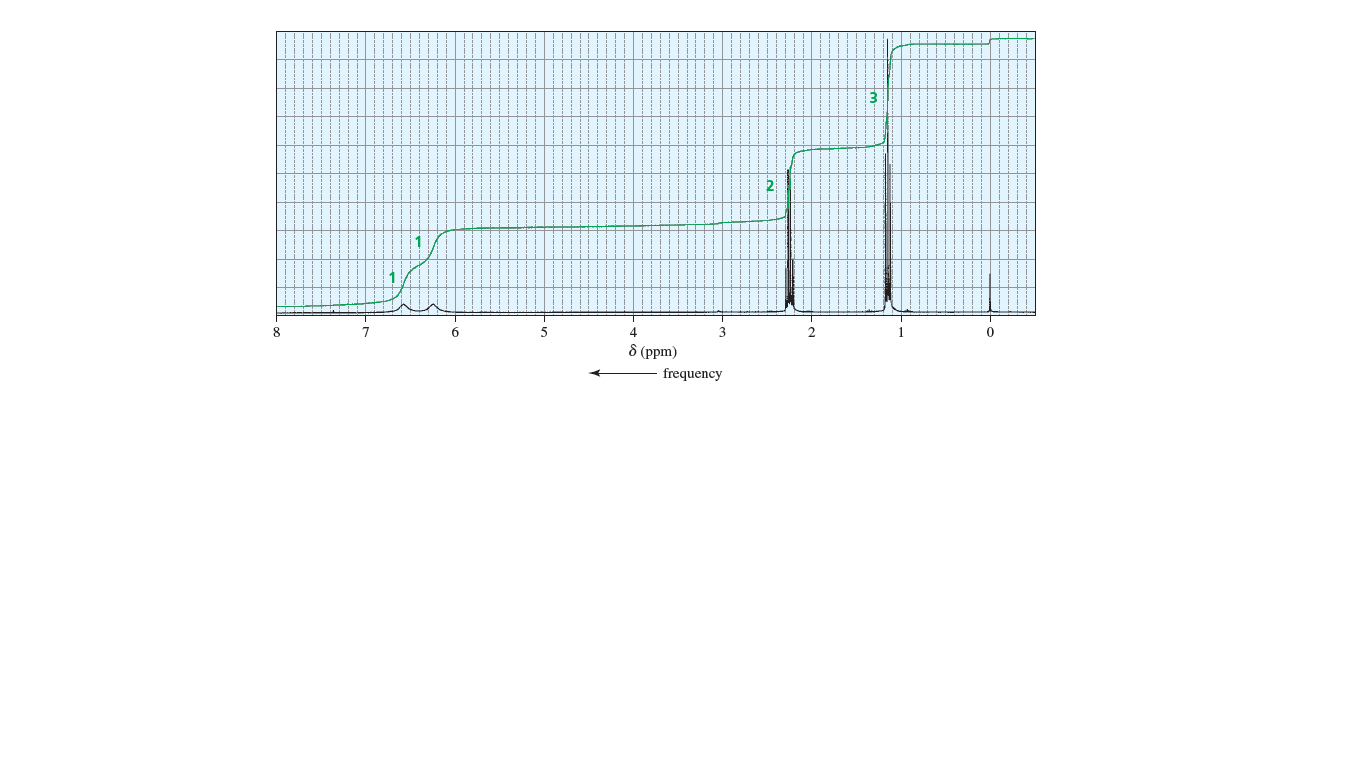Viewport: 1366px width, 768px height.
Task: Click the δ (ppm) axis title
Action: tap(653, 351)
